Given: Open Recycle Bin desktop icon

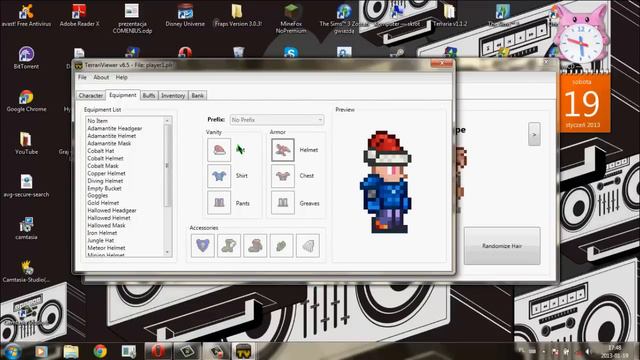Looking at the screenshot, I should coord(238,52).
